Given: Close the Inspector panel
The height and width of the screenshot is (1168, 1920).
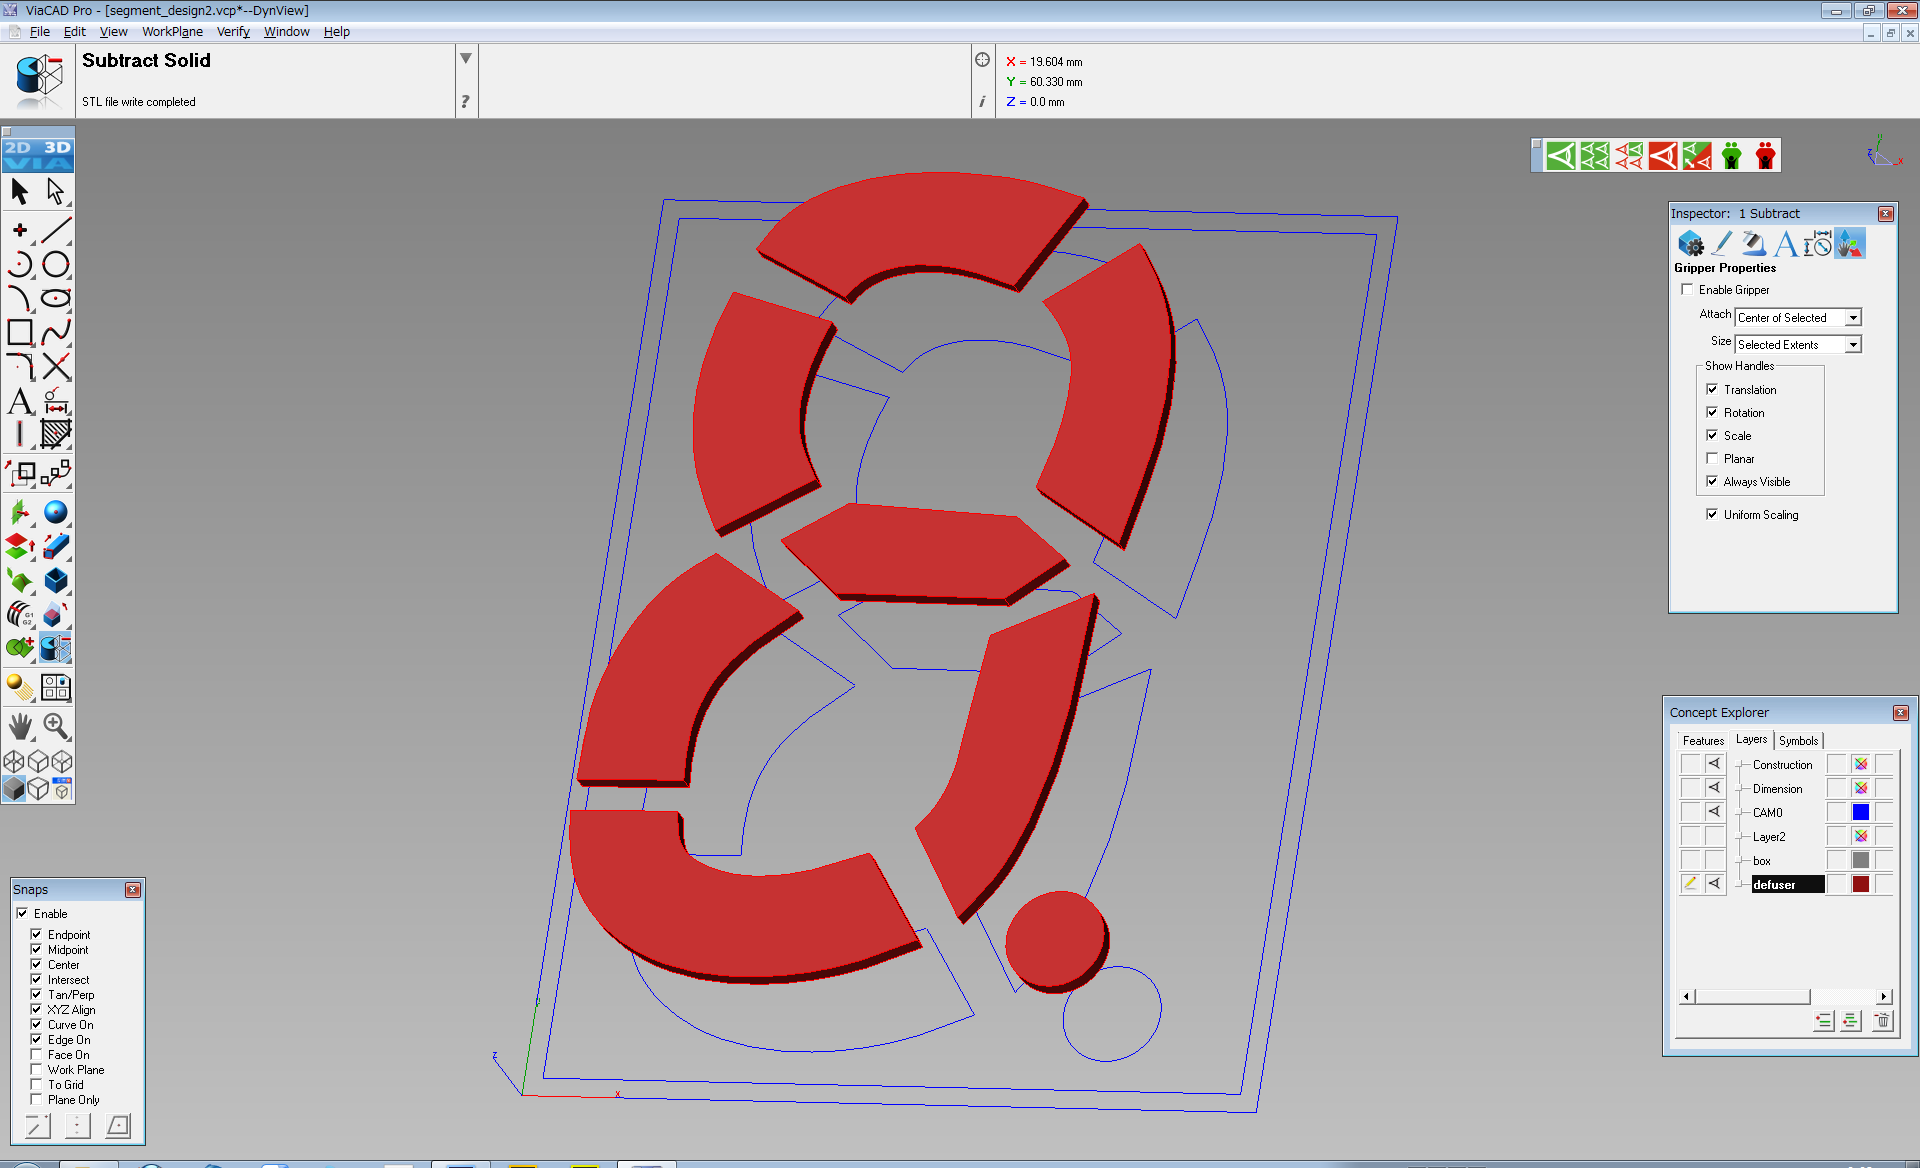Looking at the screenshot, I should 1886,214.
